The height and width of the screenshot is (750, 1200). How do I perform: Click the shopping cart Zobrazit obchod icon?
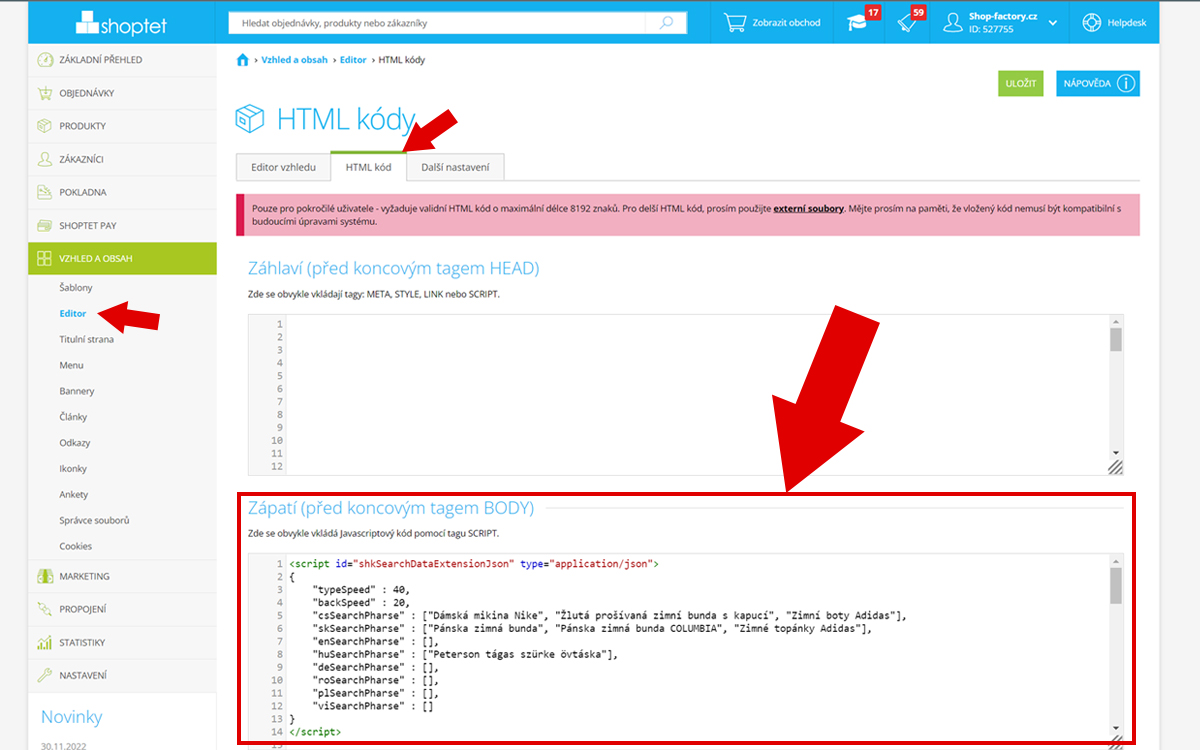[735, 22]
